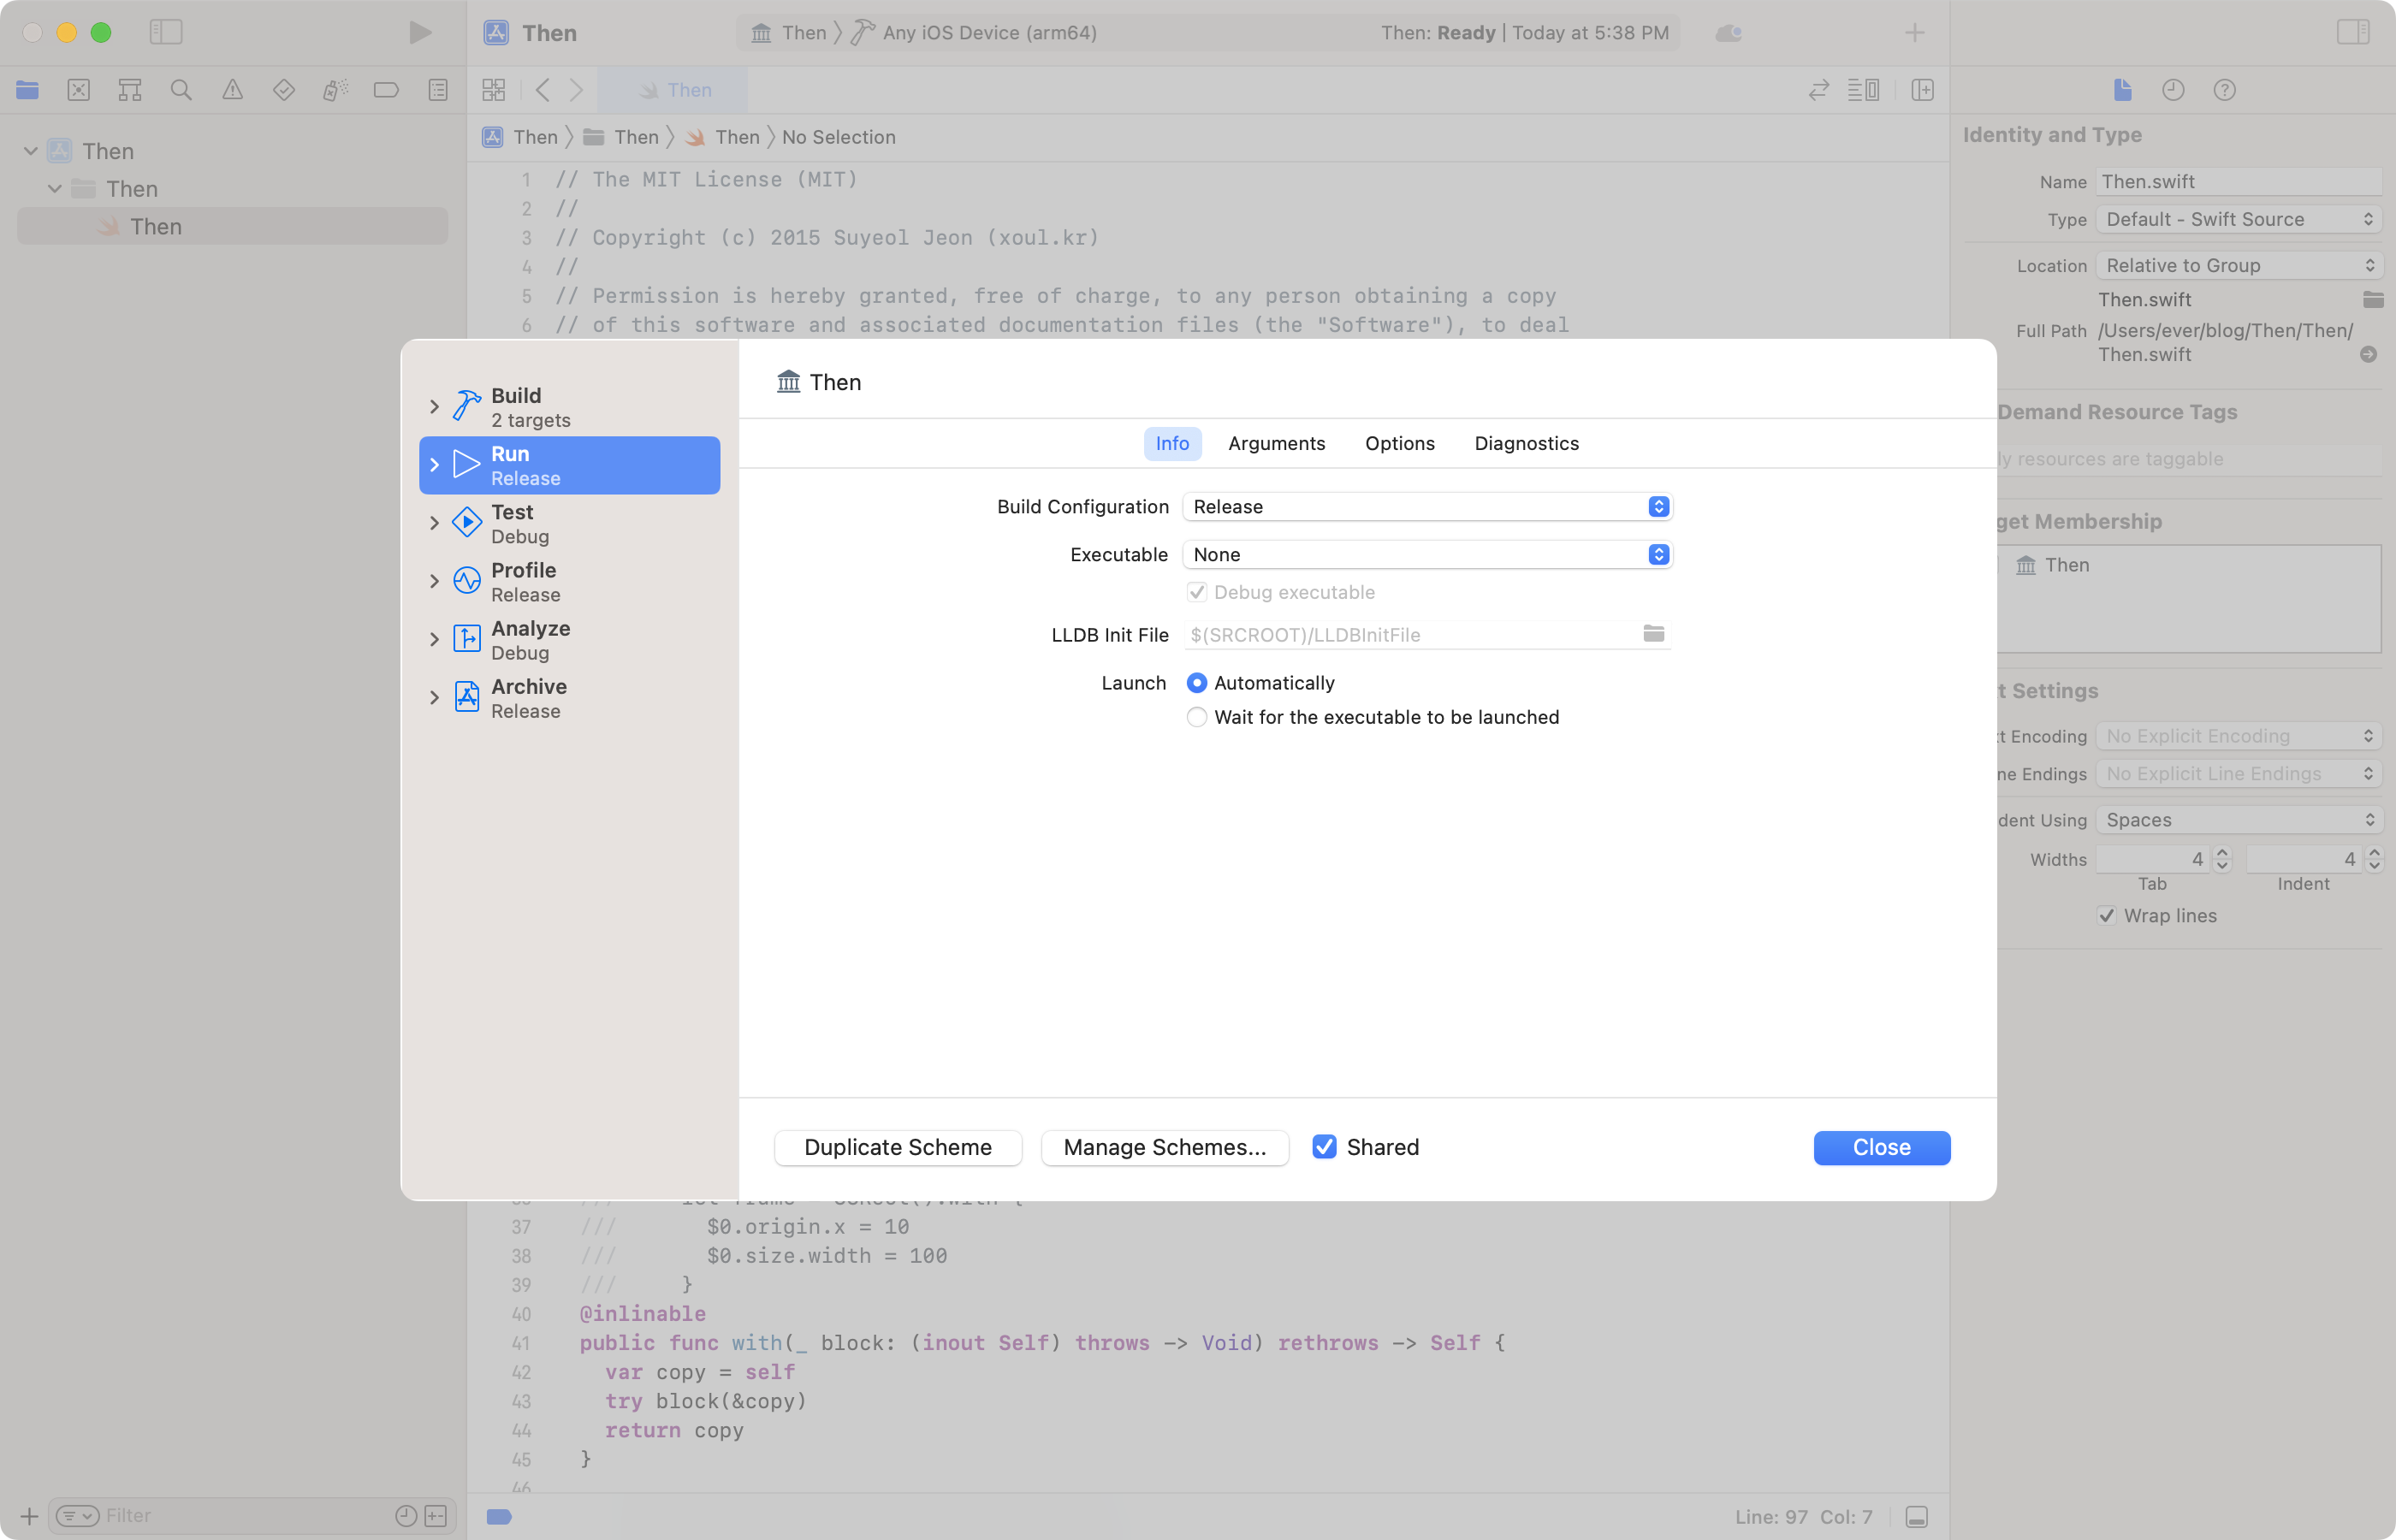Switch to the Diagnostics tab
This screenshot has width=2396, height=1540.
click(1526, 443)
